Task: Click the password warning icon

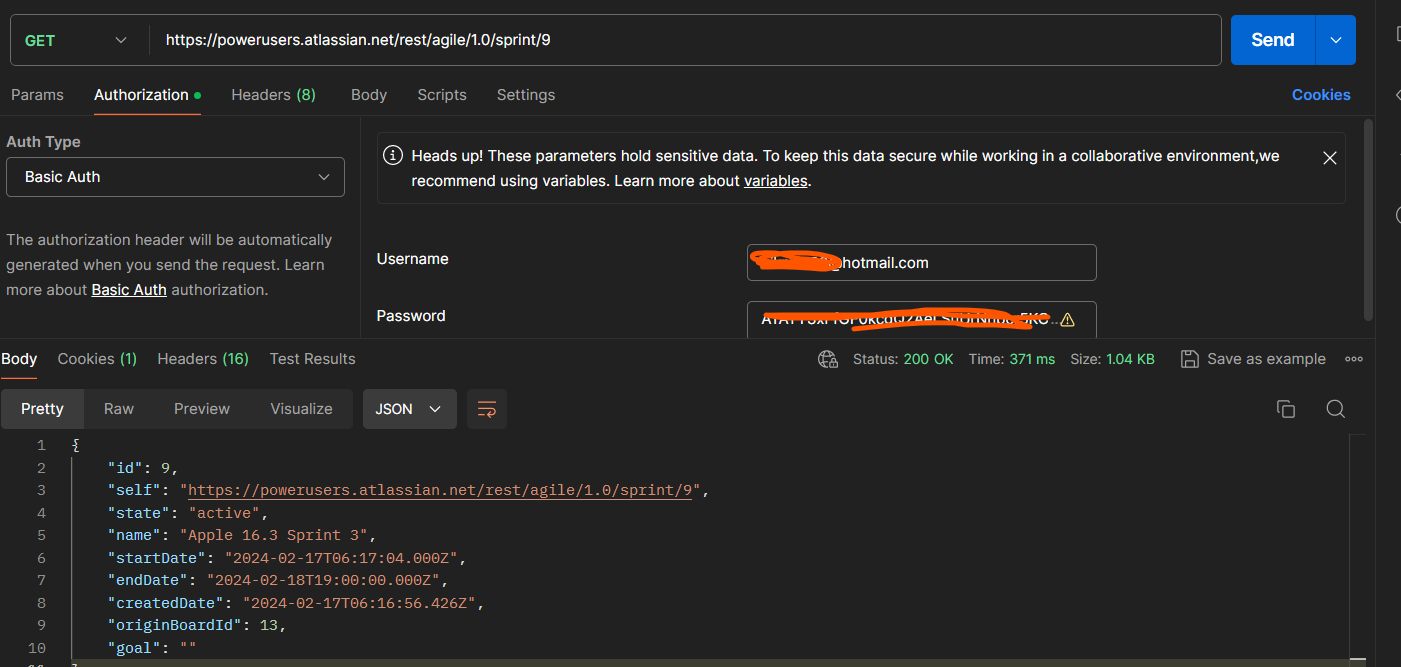Action: click(x=1067, y=320)
